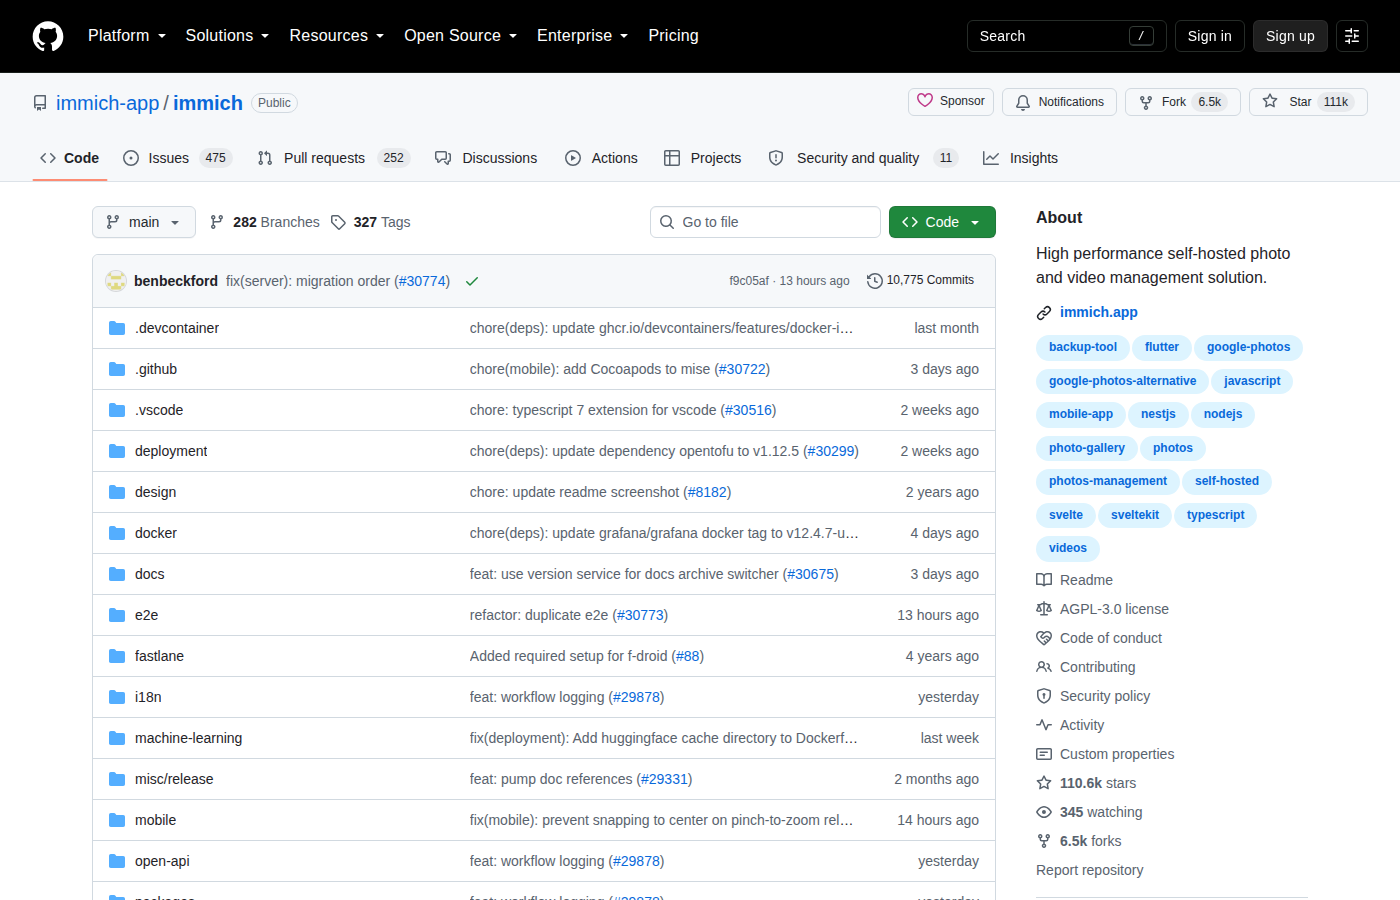Open the Contributing link
Viewport: 1400px width, 900px height.
click(1086, 667)
